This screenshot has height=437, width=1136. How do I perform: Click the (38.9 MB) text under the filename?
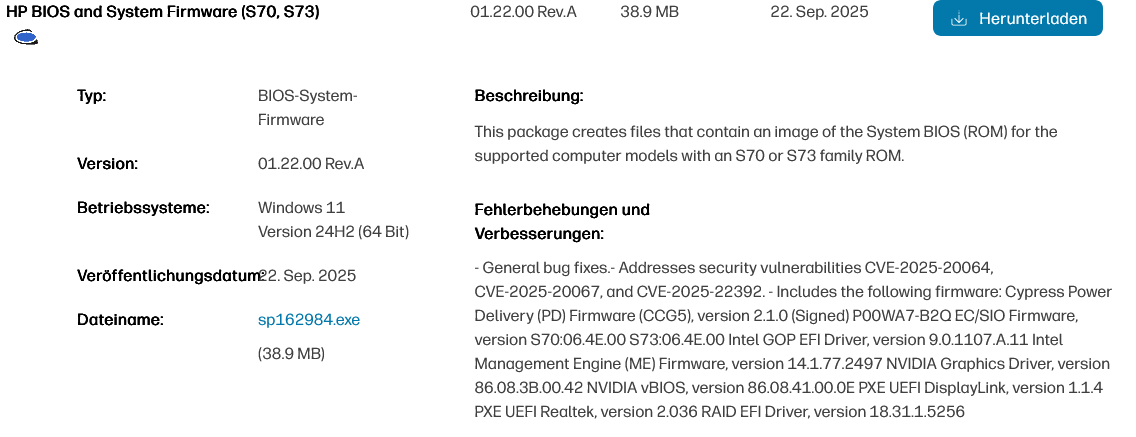tap(291, 354)
